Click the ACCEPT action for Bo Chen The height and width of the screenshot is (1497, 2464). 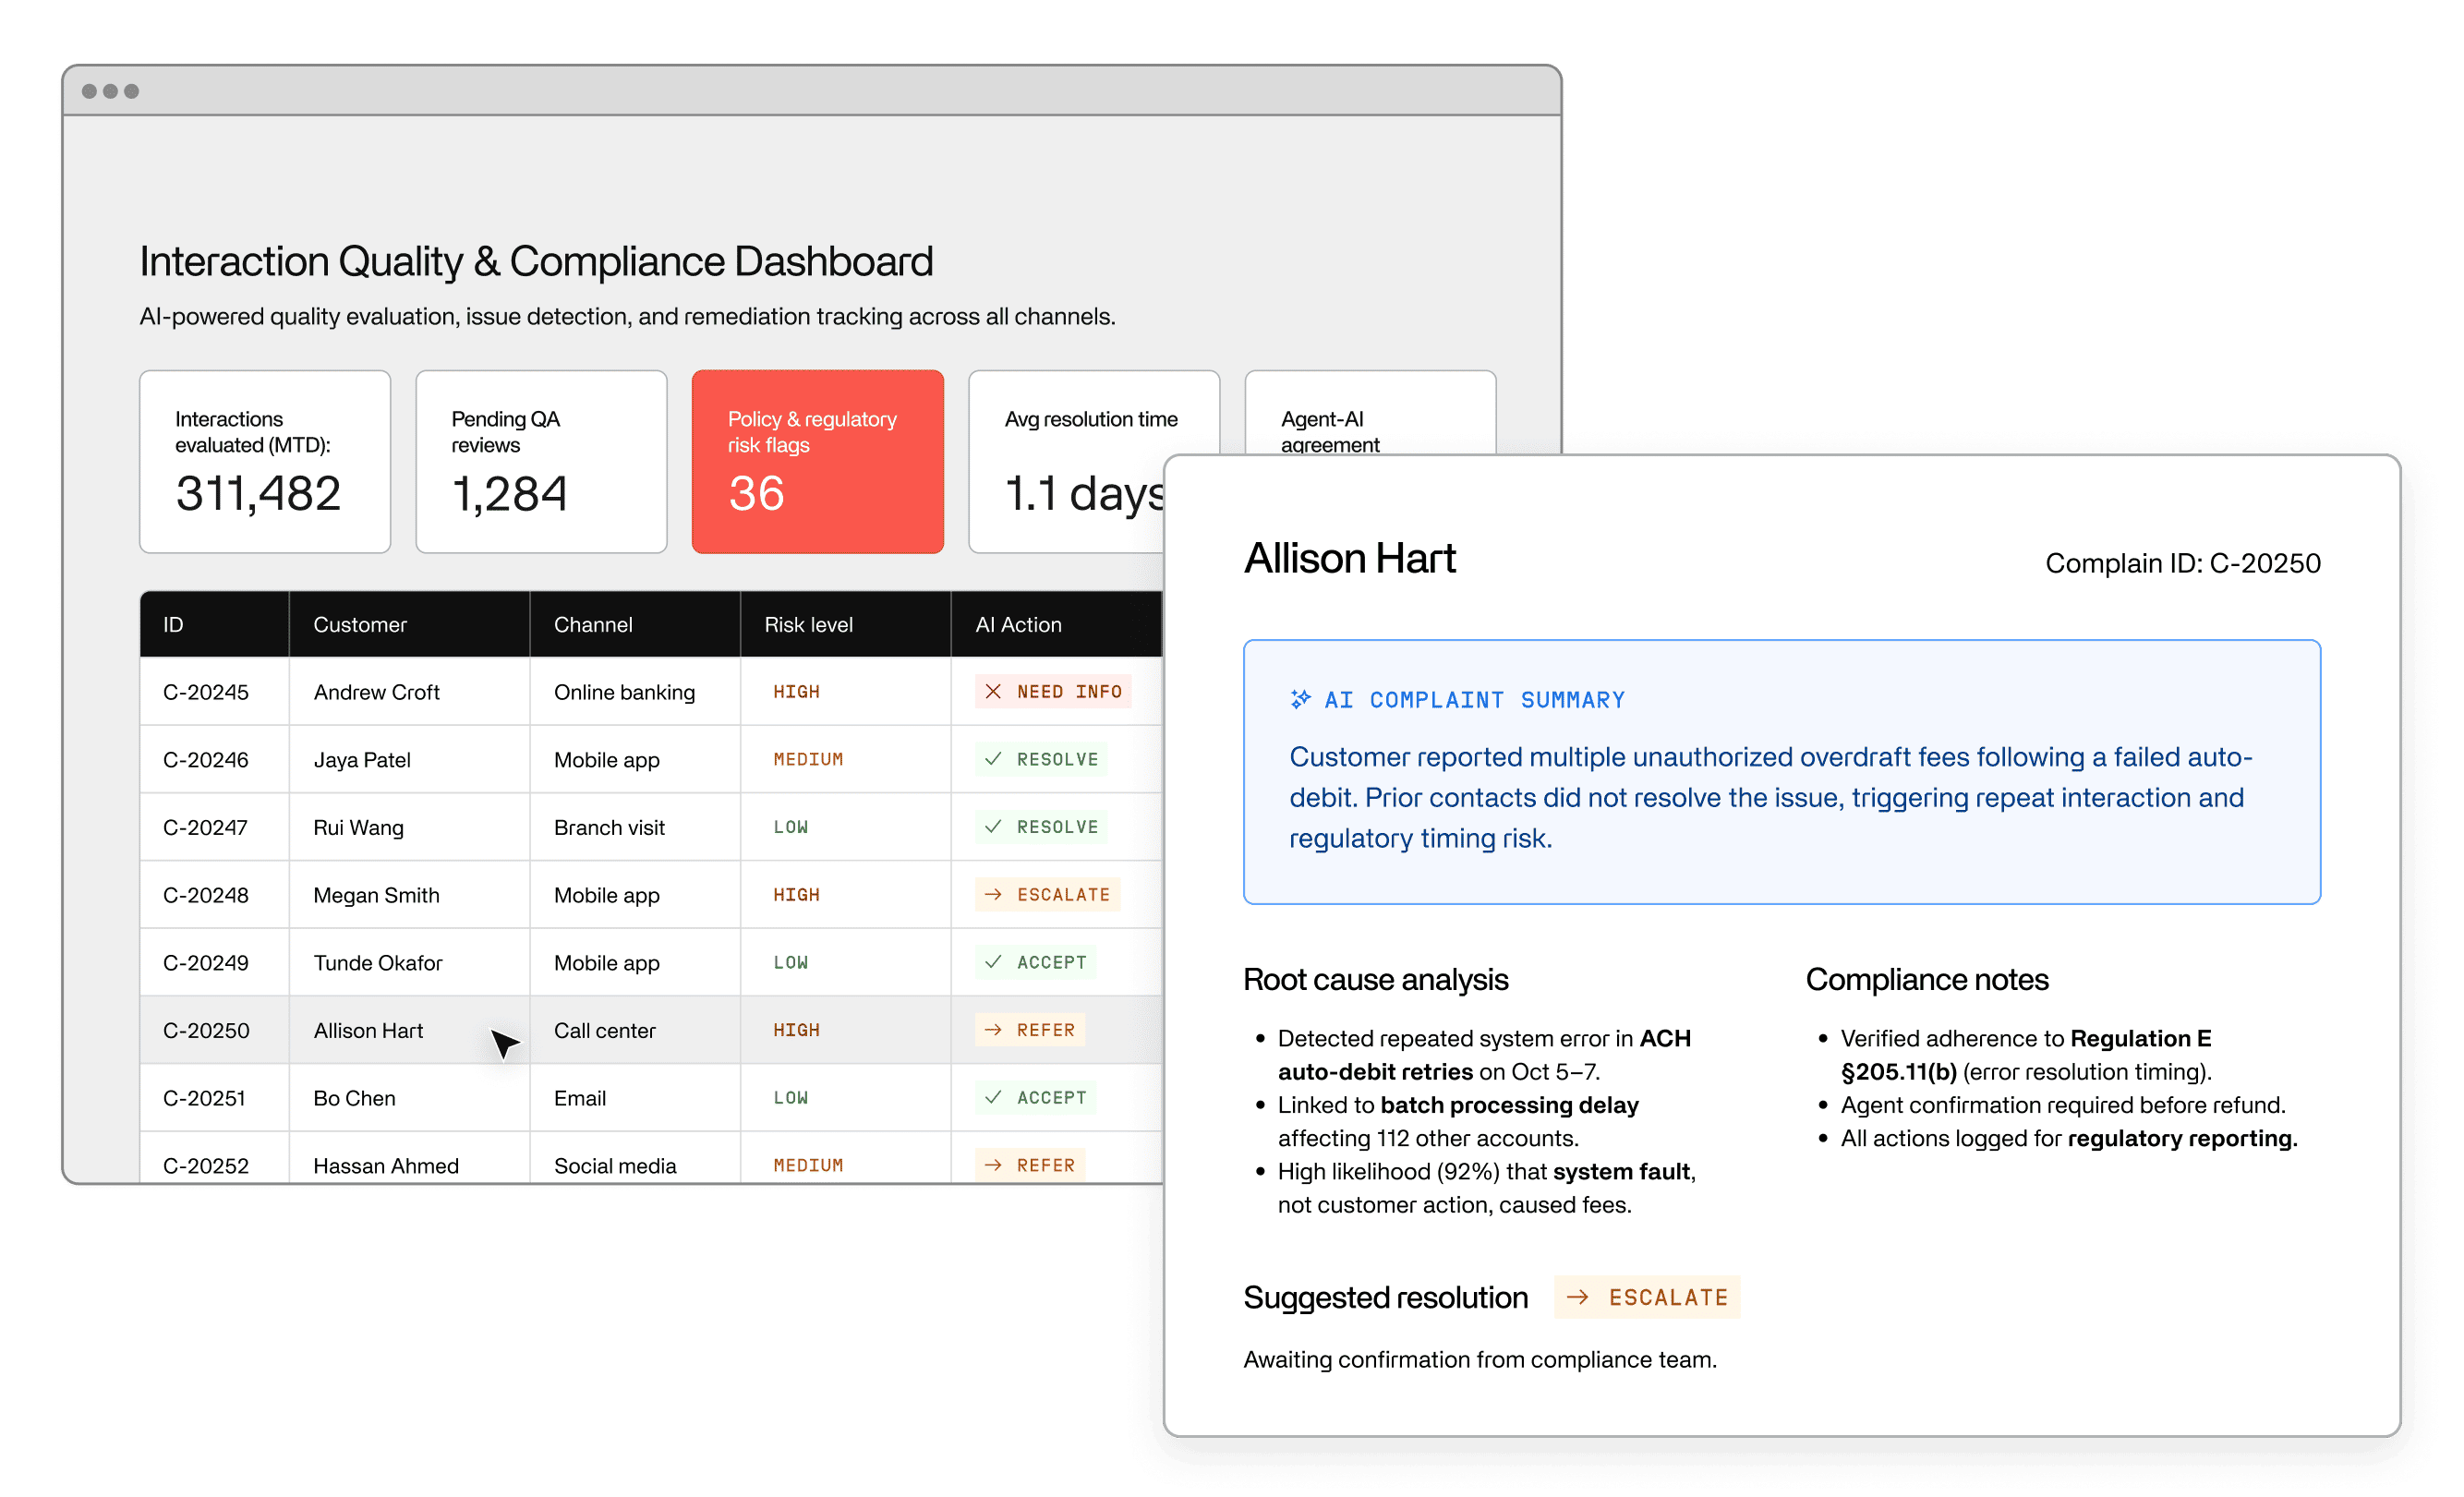(1037, 1097)
